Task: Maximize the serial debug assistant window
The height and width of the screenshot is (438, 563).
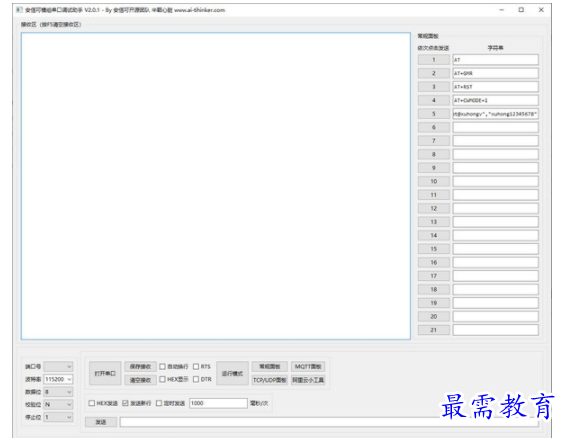Action: coord(521,10)
